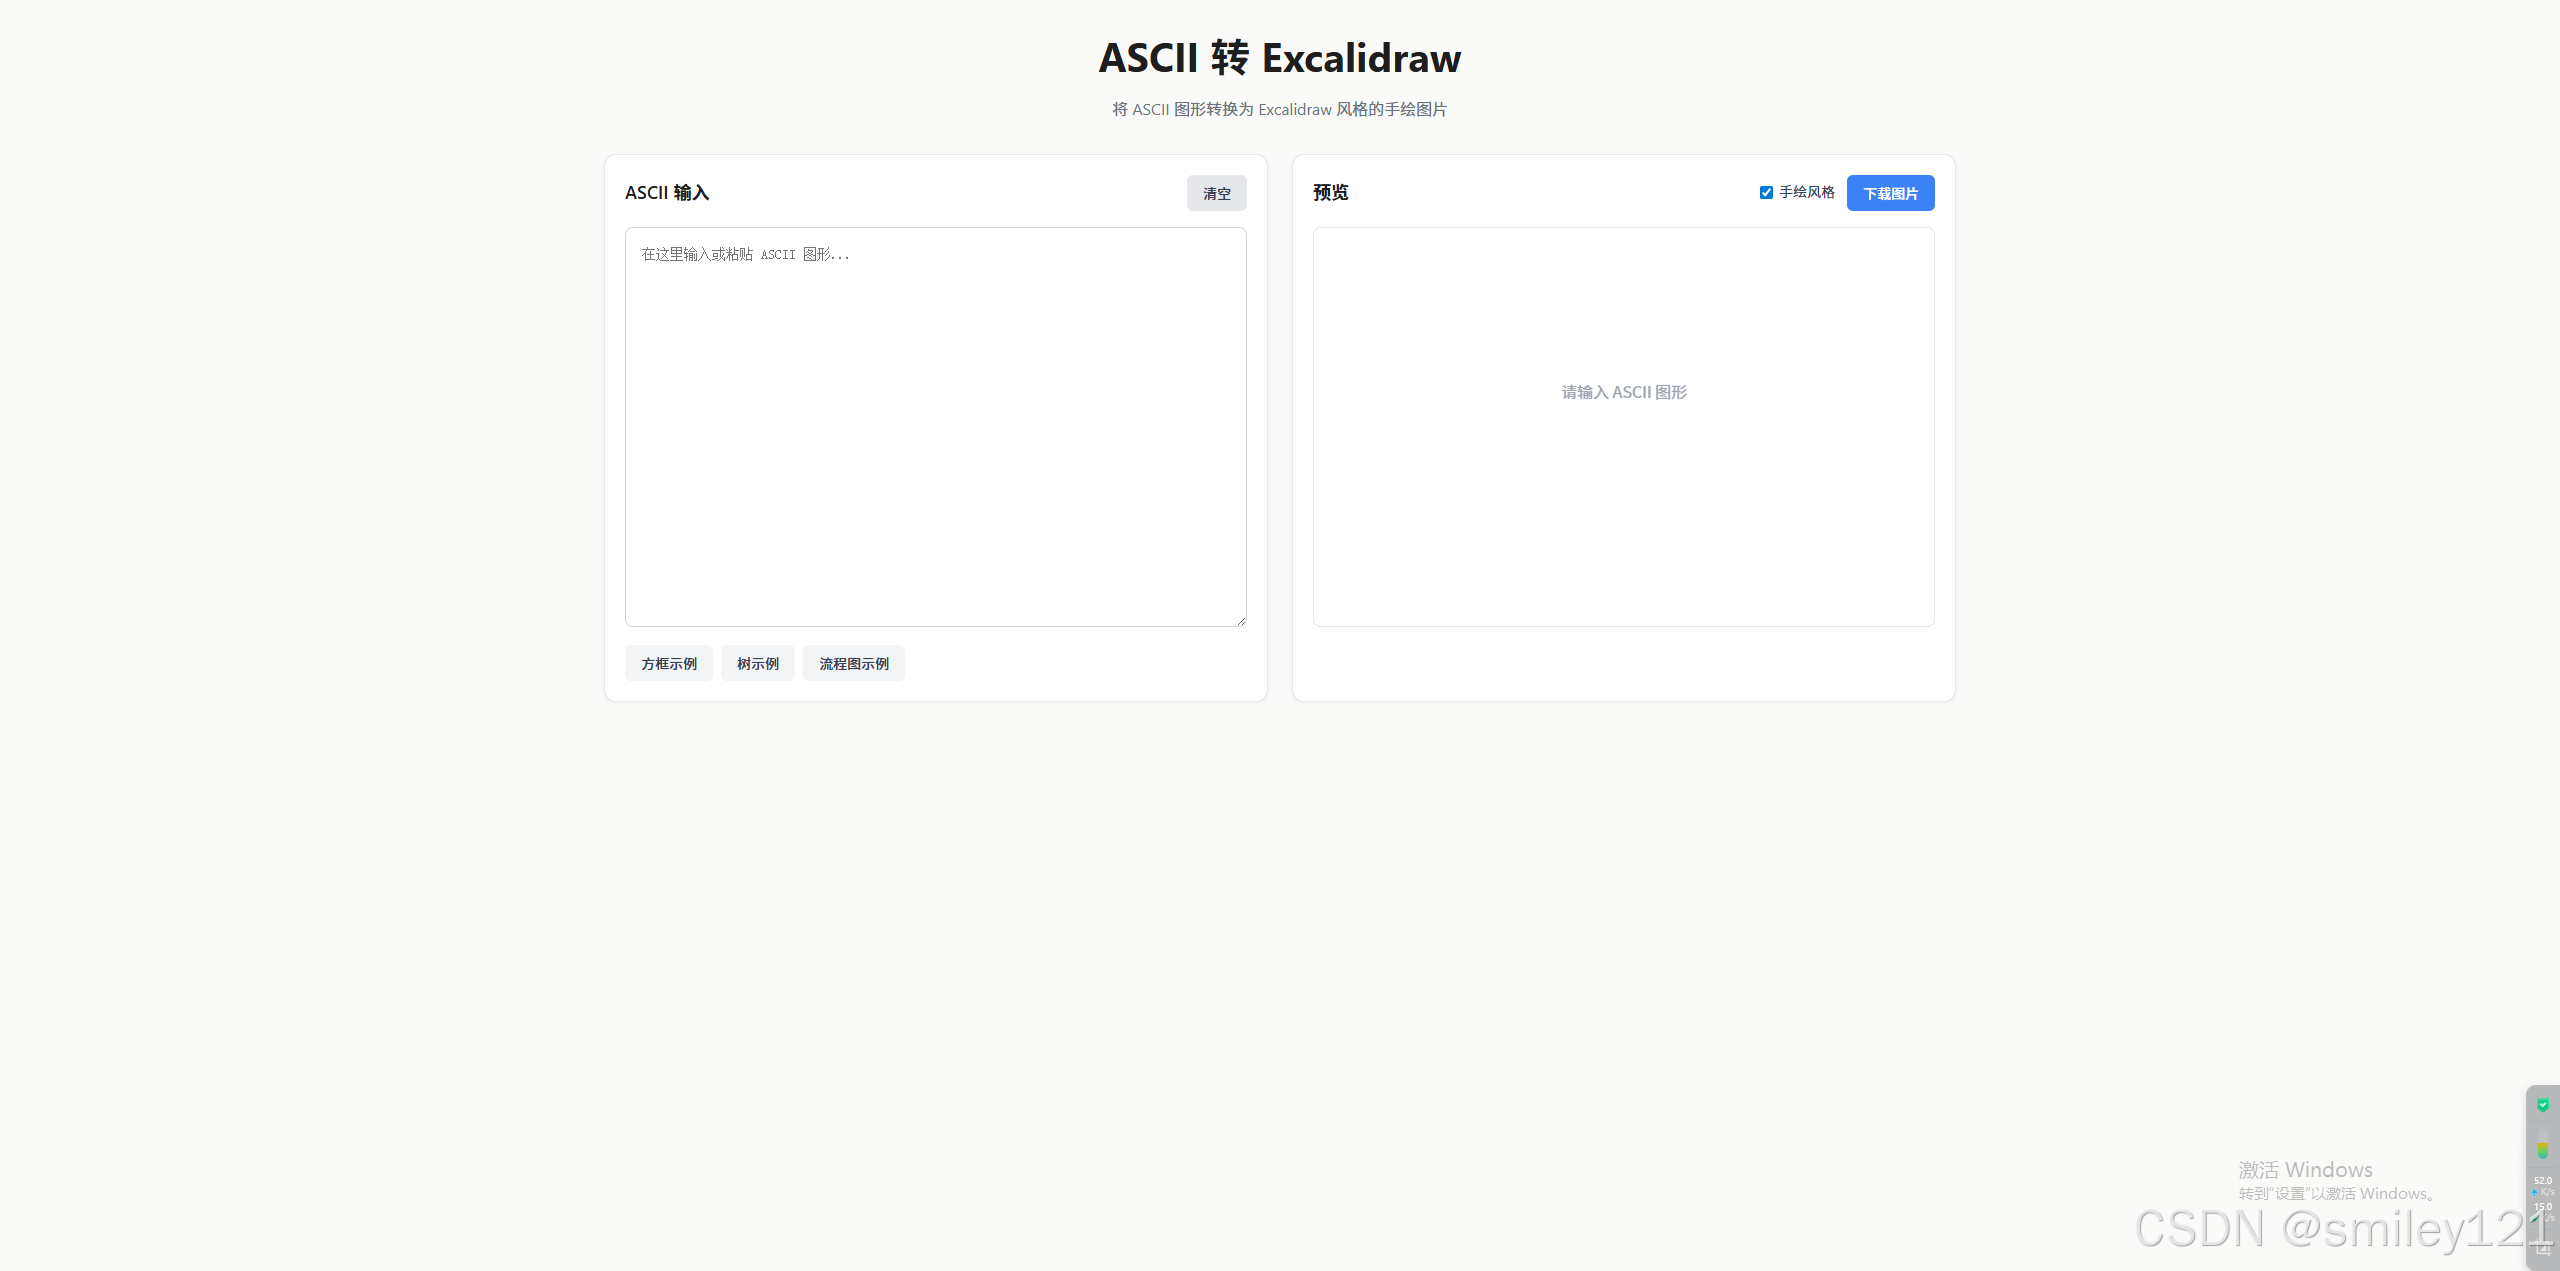Click the 请输入 ASCII 图形 placeholder text
The image size is (2560, 1271).
pos(1623,392)
